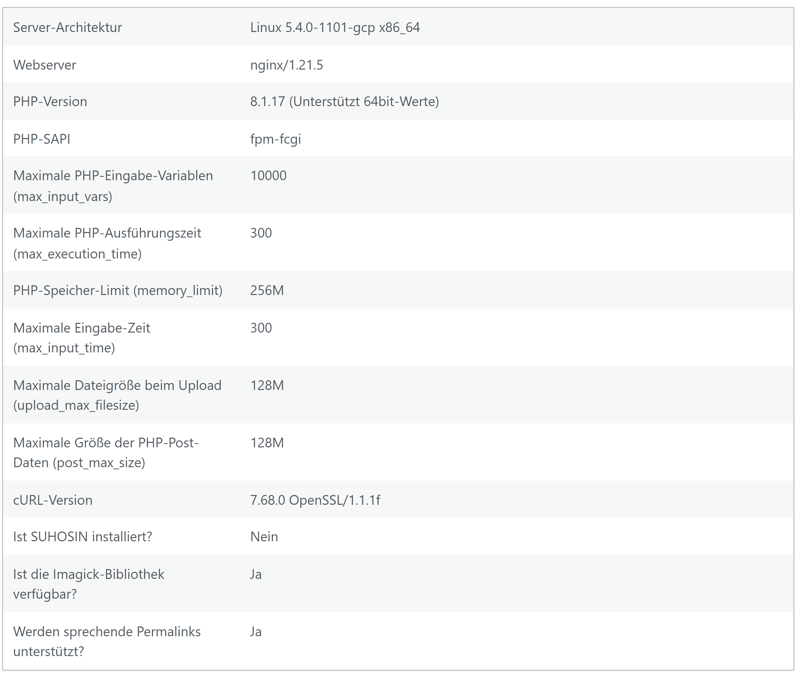Click the max_execution_time value 300
This screenshot has height=678, width=800.
point(261,233)
